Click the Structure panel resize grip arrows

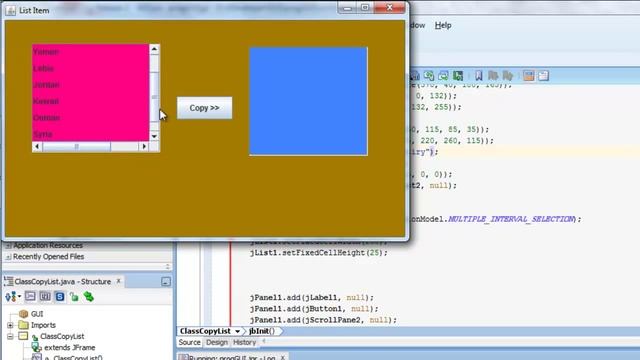click(x=168, y=267)
